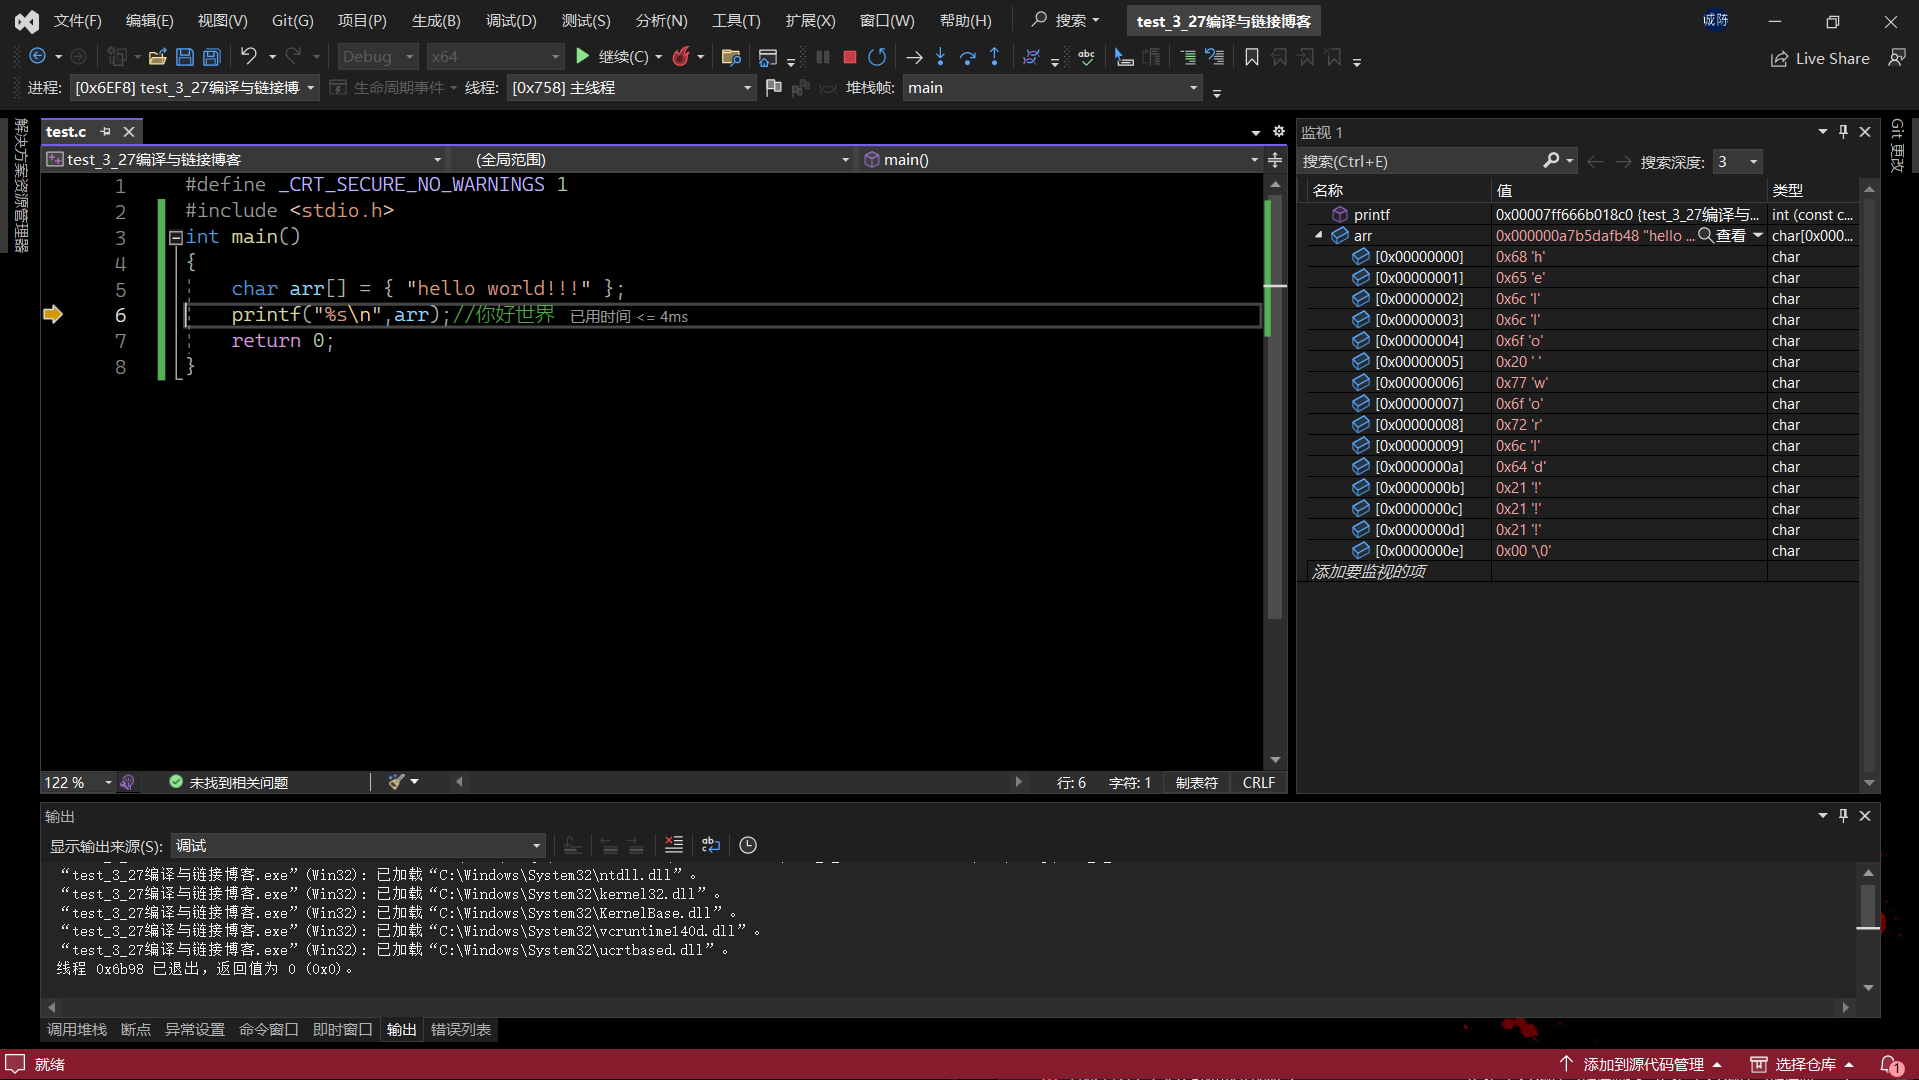Save the current file

tap(184, 57)
